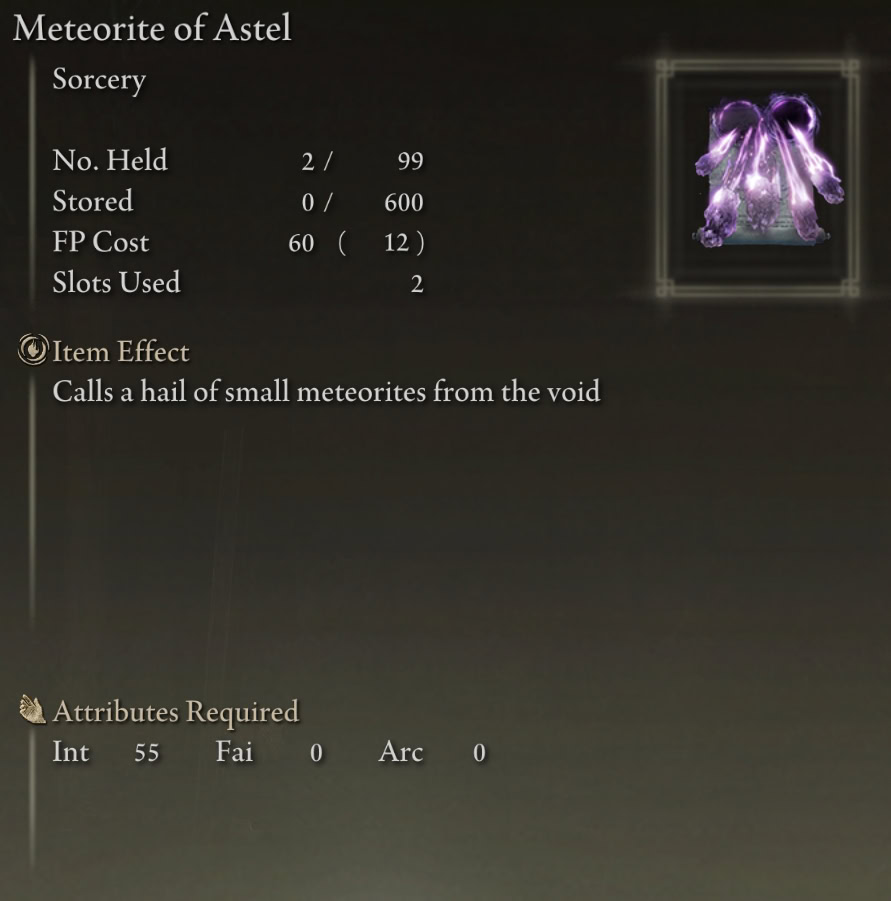
Task: Click the slots used value 2
Action: click(417, 284)
